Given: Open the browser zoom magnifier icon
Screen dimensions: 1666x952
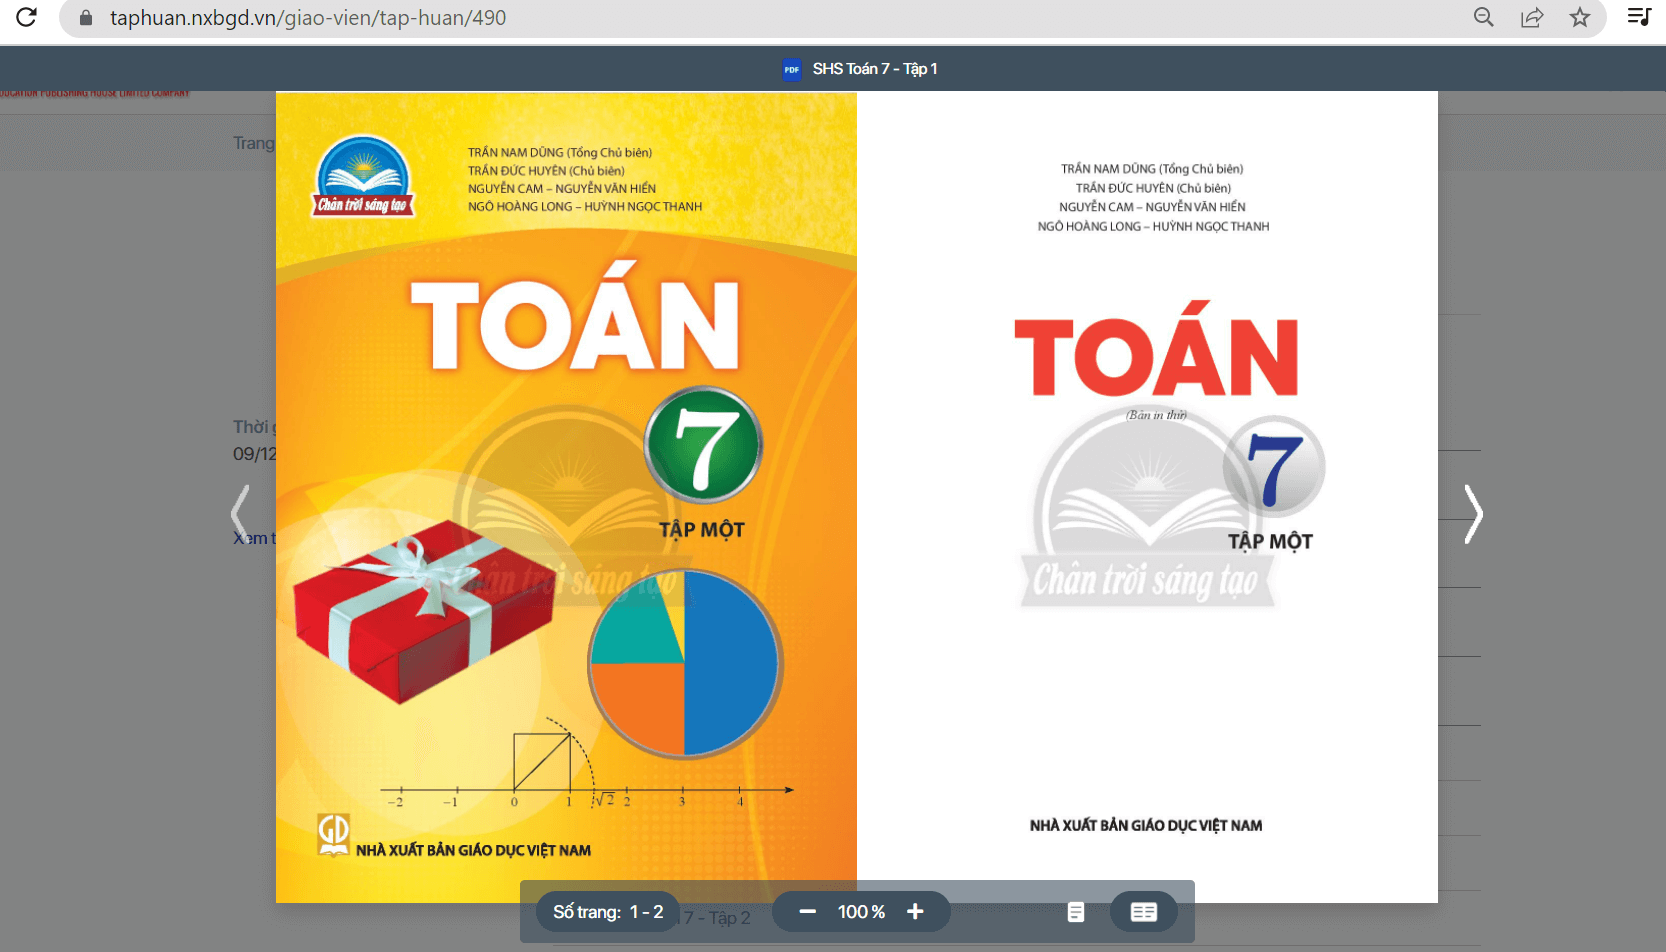Looking at the screenshot, I should (x=1484, y=17).
